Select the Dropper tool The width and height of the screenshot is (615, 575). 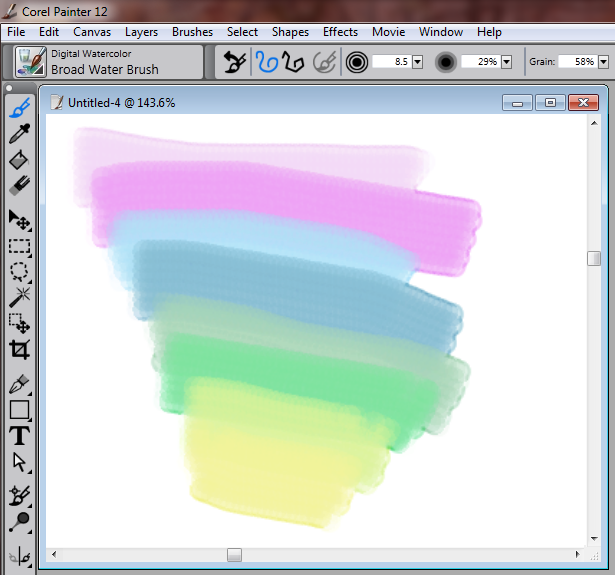pyautogui.click(x=19, y=133)
